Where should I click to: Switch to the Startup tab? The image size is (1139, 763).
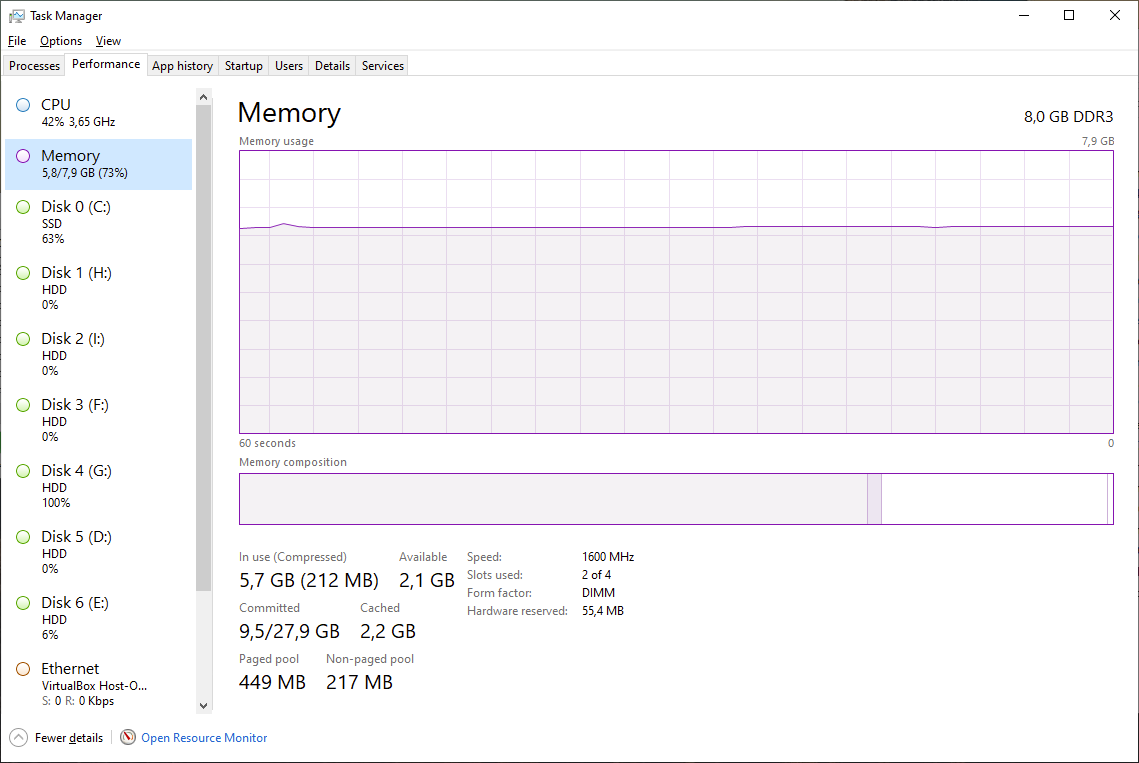tap(244, 66)
